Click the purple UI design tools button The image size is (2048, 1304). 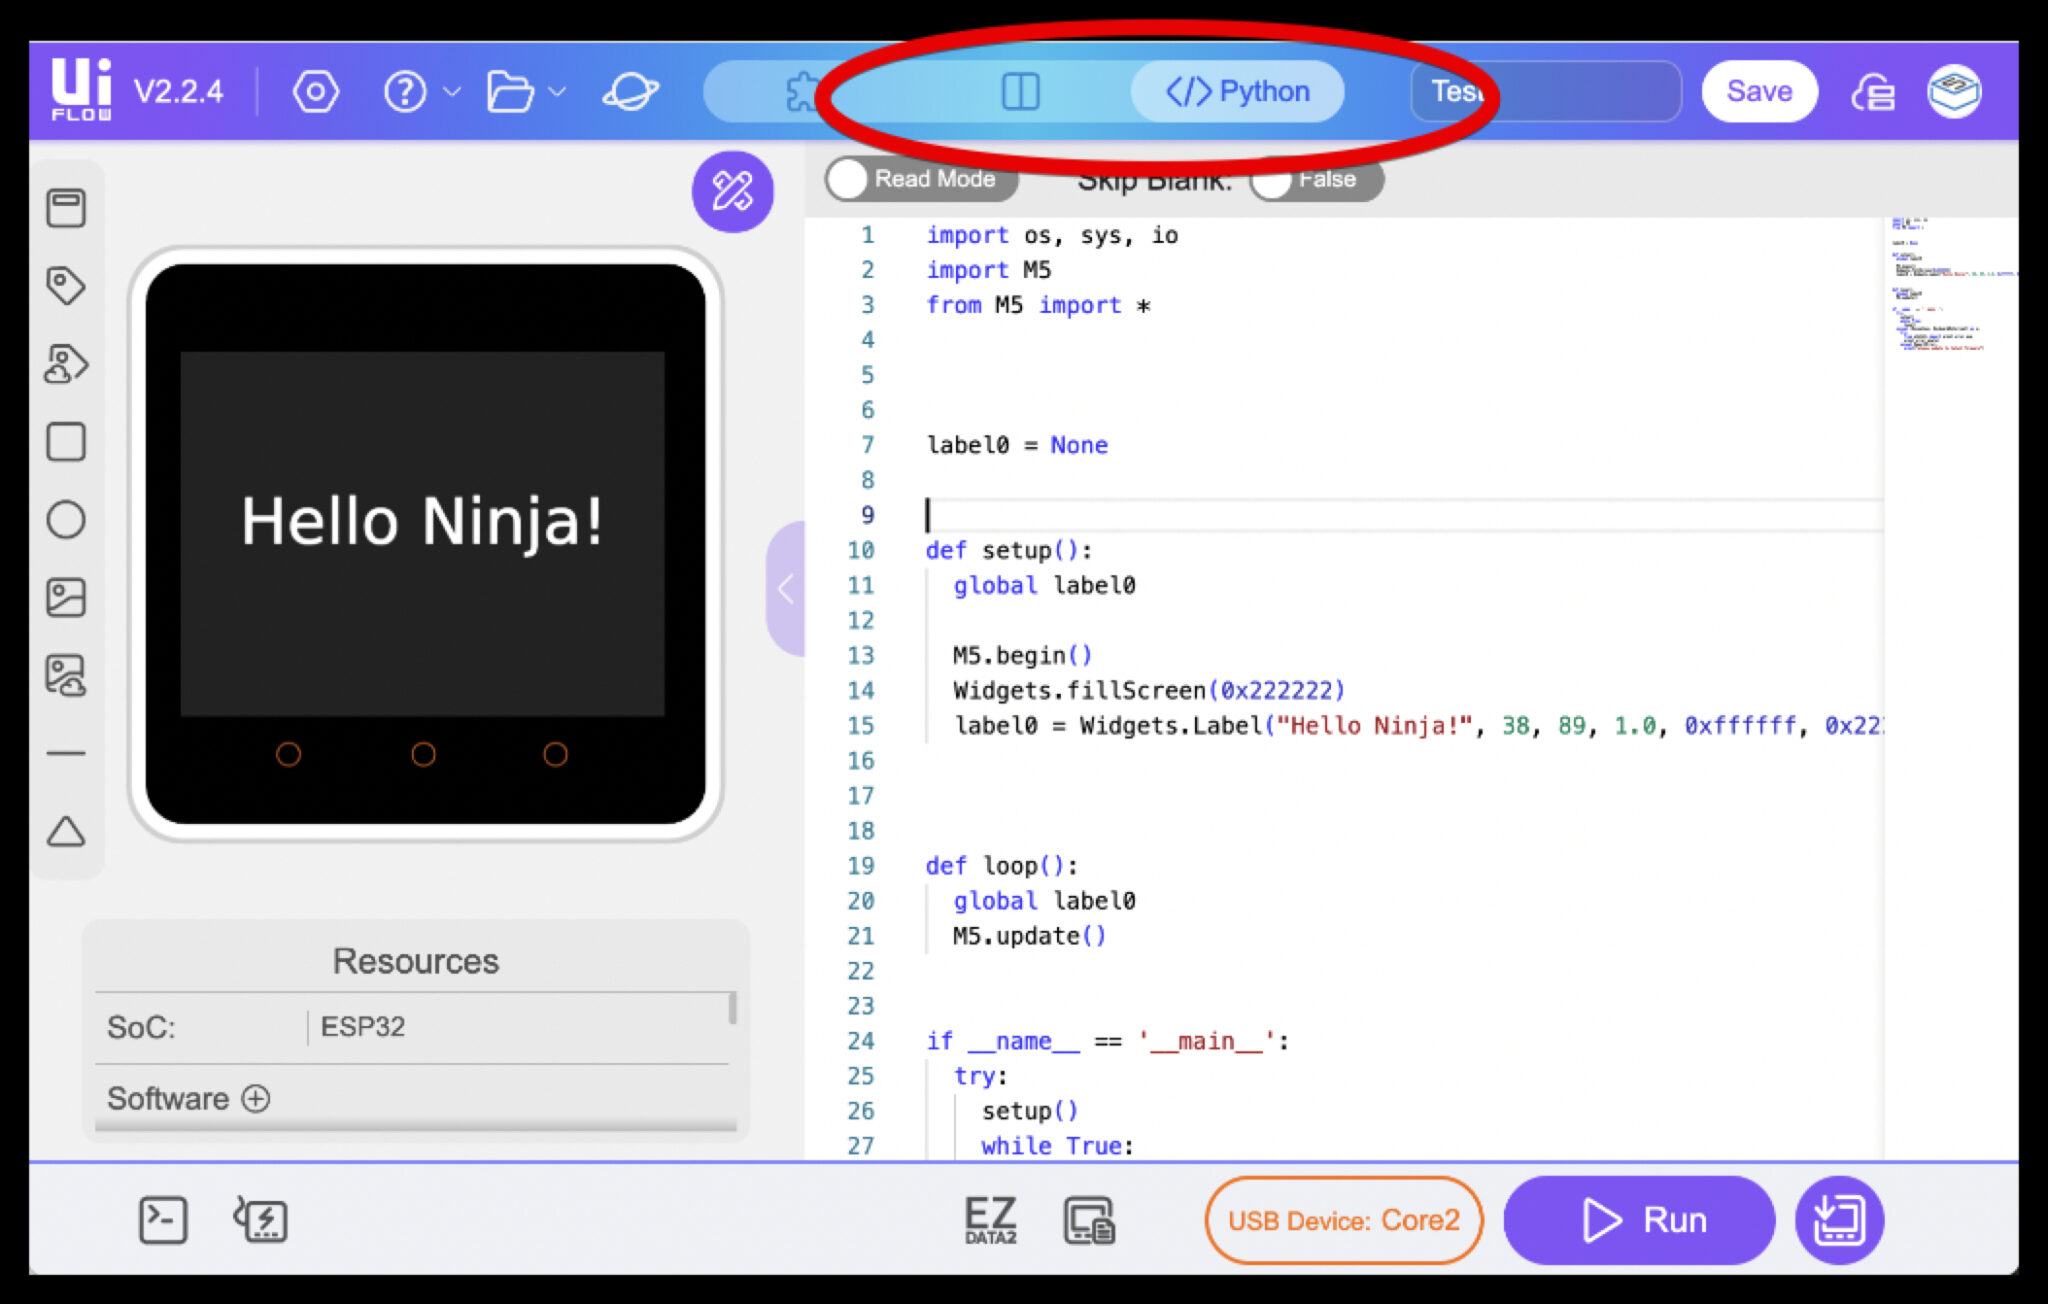click(732, 191)
